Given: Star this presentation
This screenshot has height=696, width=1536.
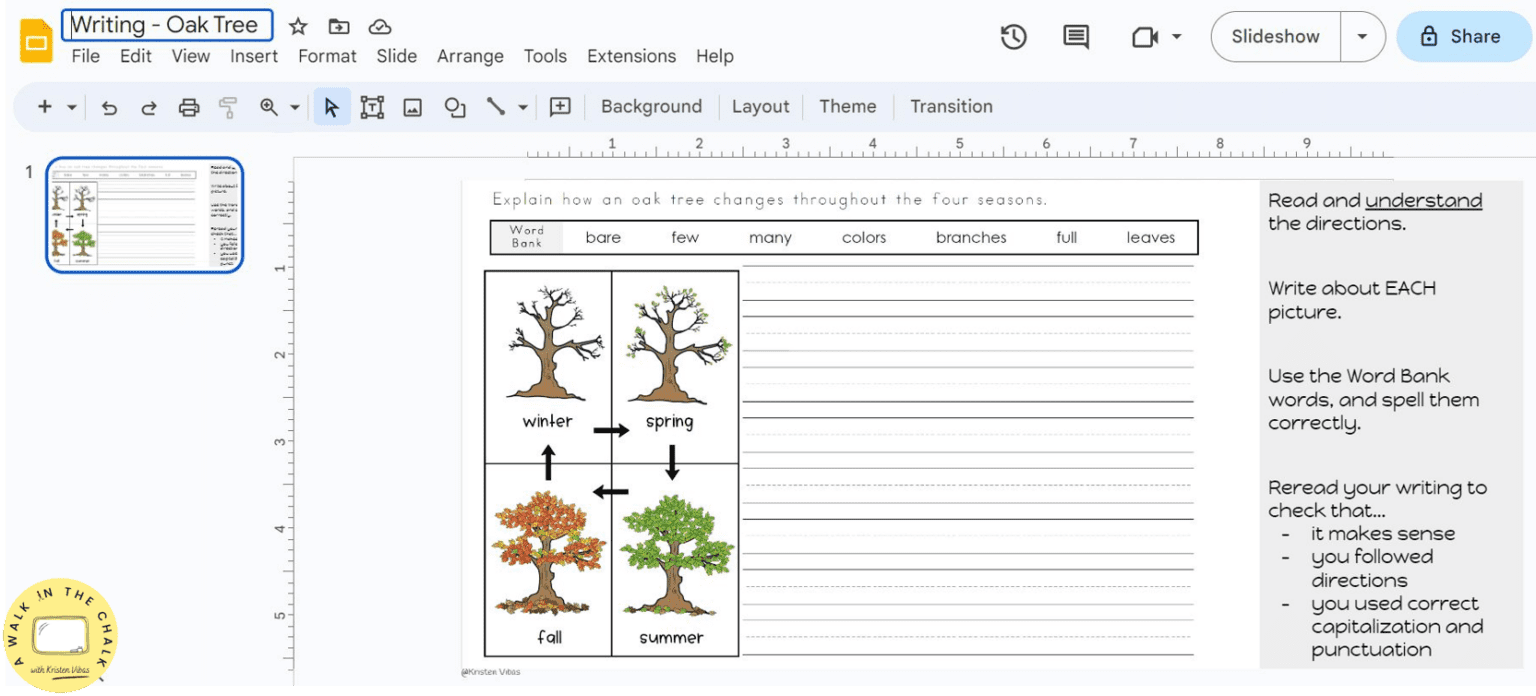Looking at the screenshot, I should point(297,27).
